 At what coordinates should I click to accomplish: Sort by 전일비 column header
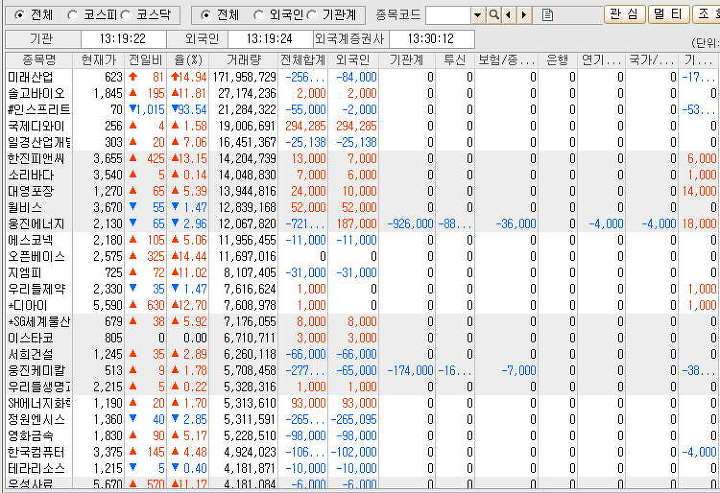click(x=145, y=60)
